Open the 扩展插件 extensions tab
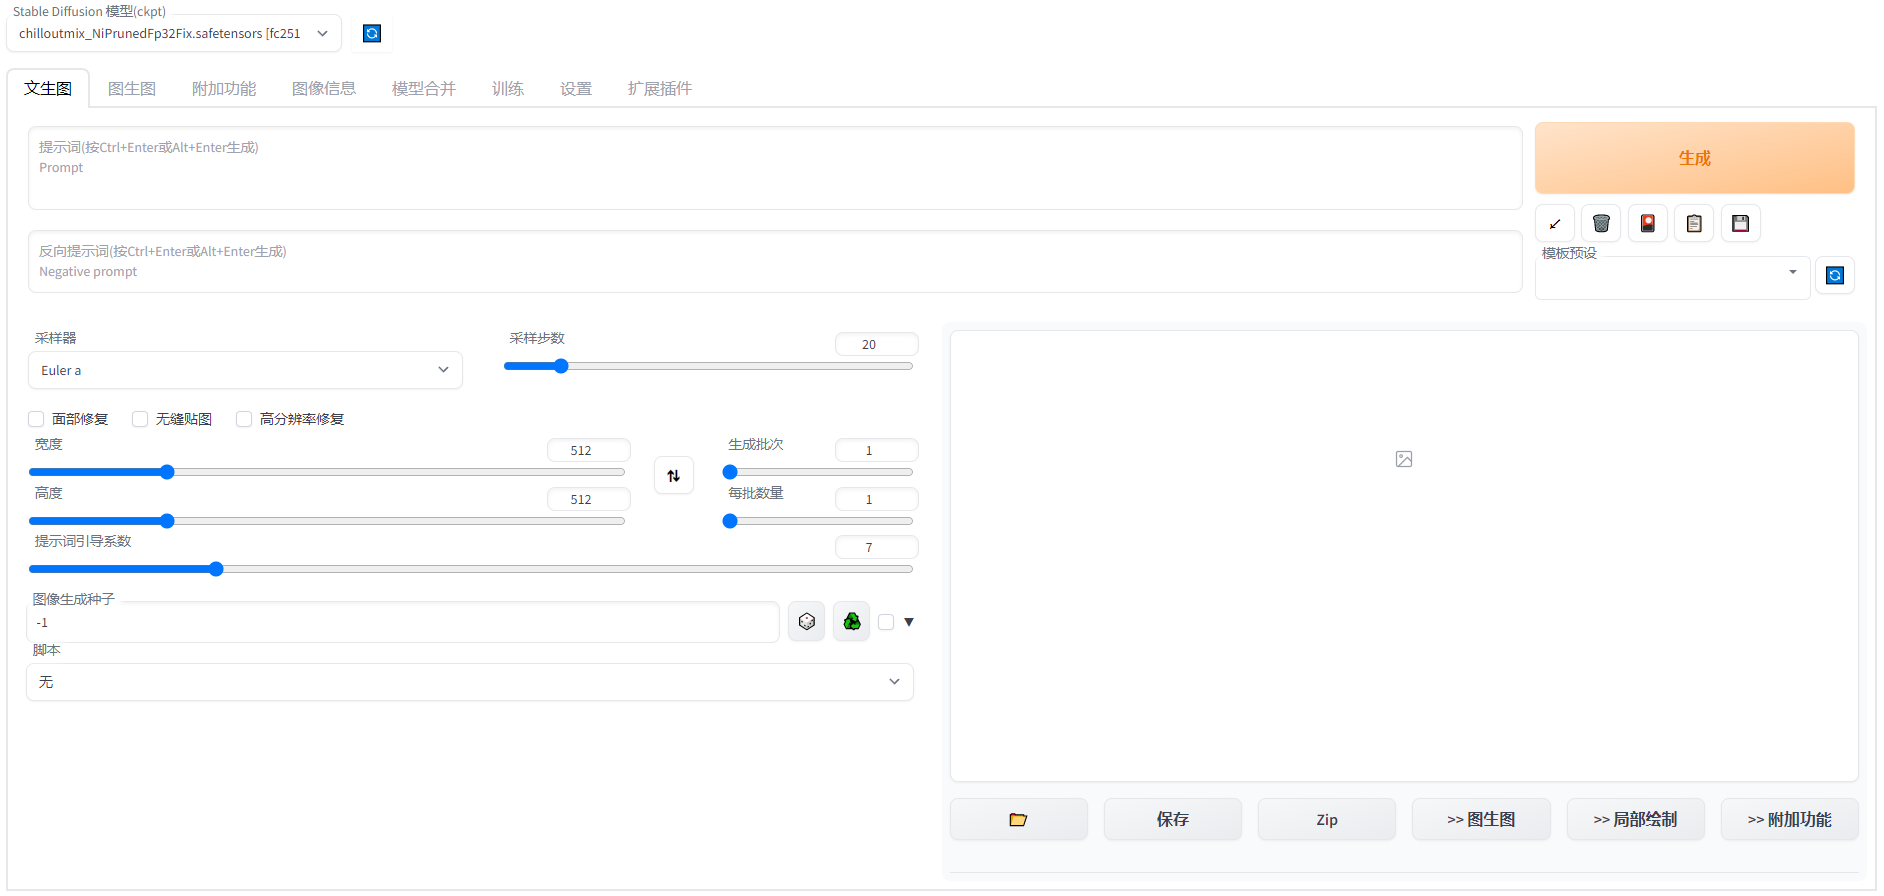 (x=660, y=89)
